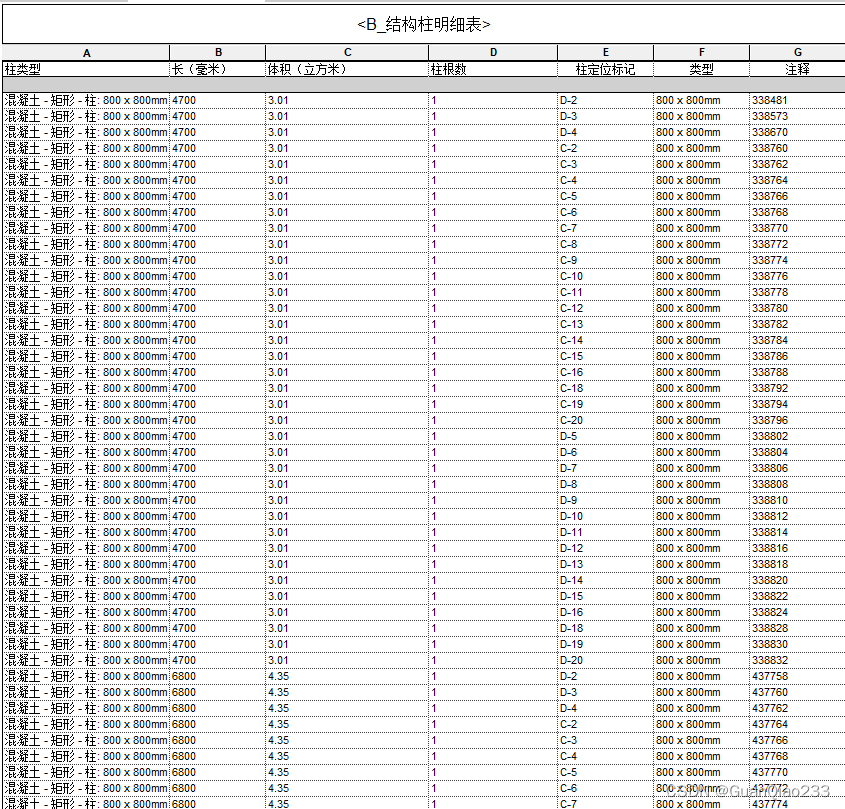Click location mark cell C-15
Image resolution: width=845 pixels, height=809 pixels.
[x=606, y=356]
